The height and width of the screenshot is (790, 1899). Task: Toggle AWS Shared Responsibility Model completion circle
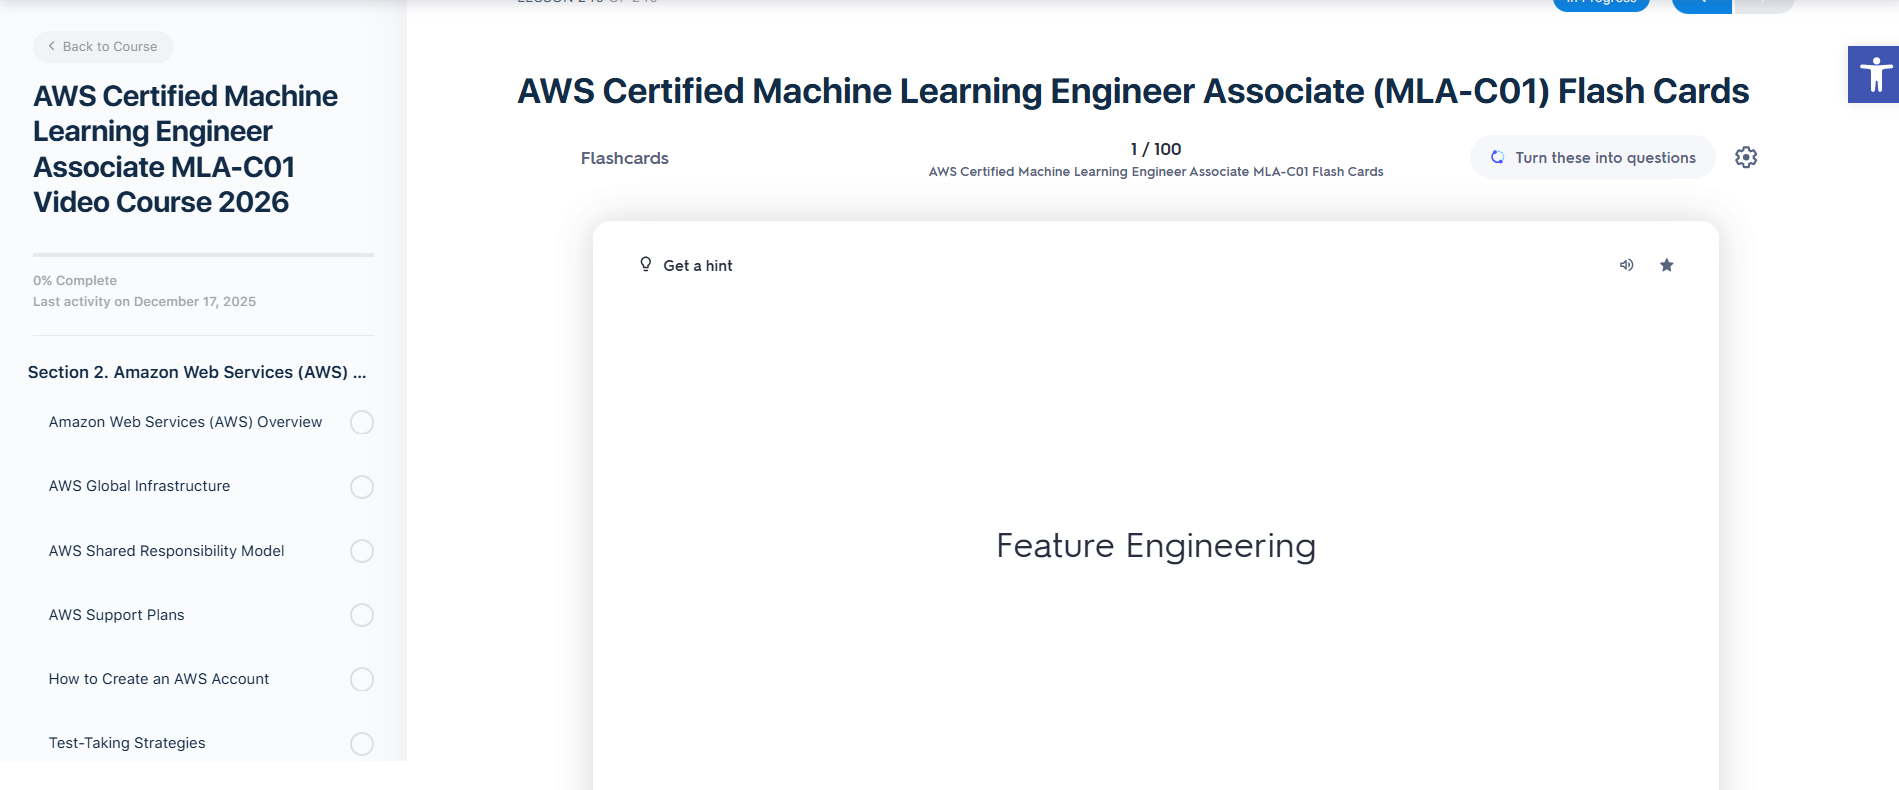362,551
